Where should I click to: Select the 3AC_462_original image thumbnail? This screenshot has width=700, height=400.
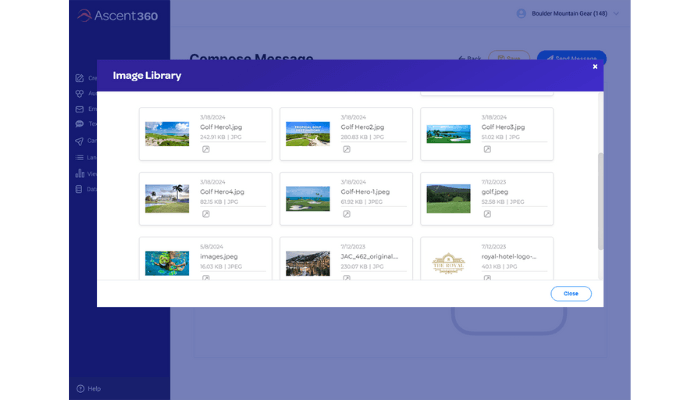click(308, 263)
